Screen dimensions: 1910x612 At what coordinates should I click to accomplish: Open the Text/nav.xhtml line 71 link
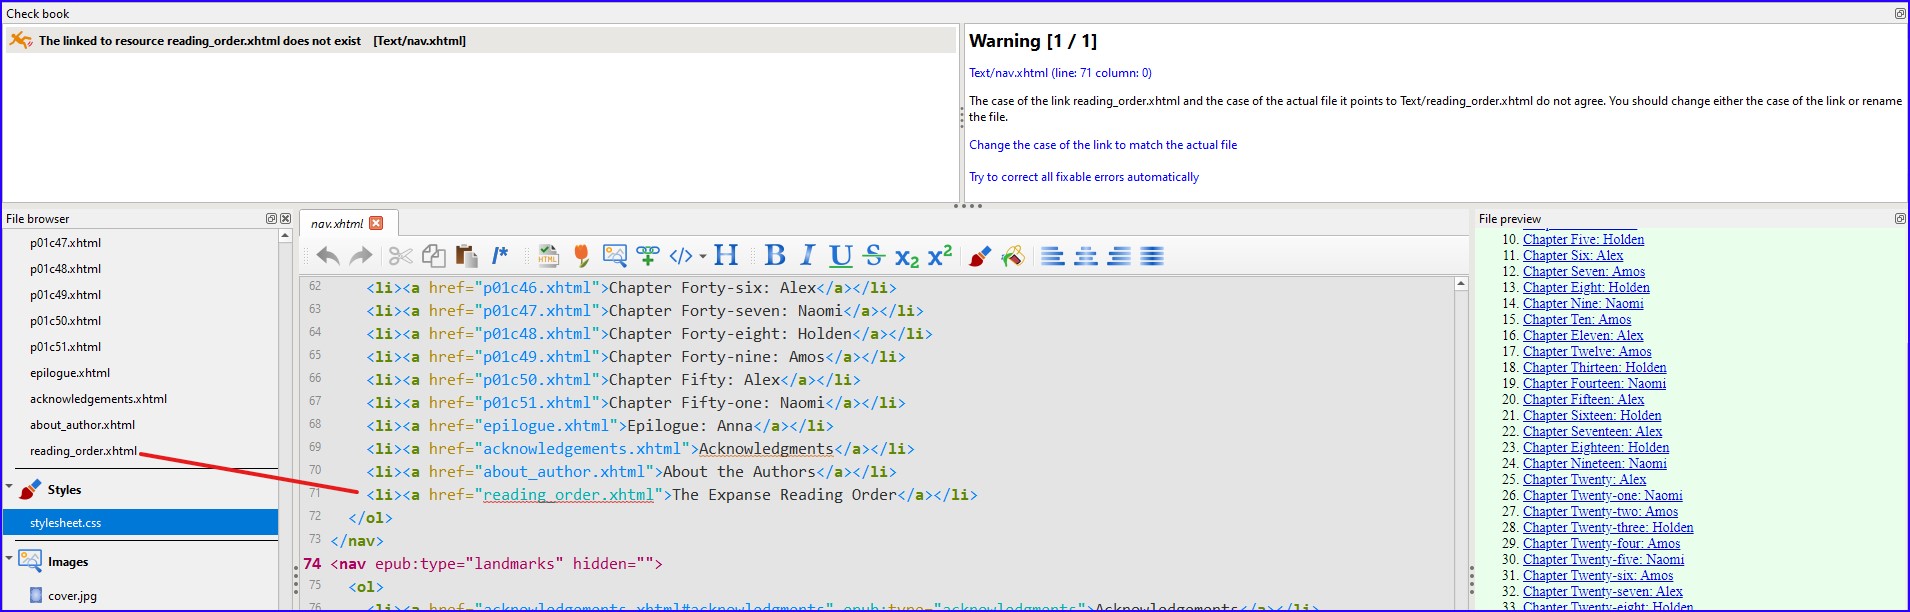1060,73
